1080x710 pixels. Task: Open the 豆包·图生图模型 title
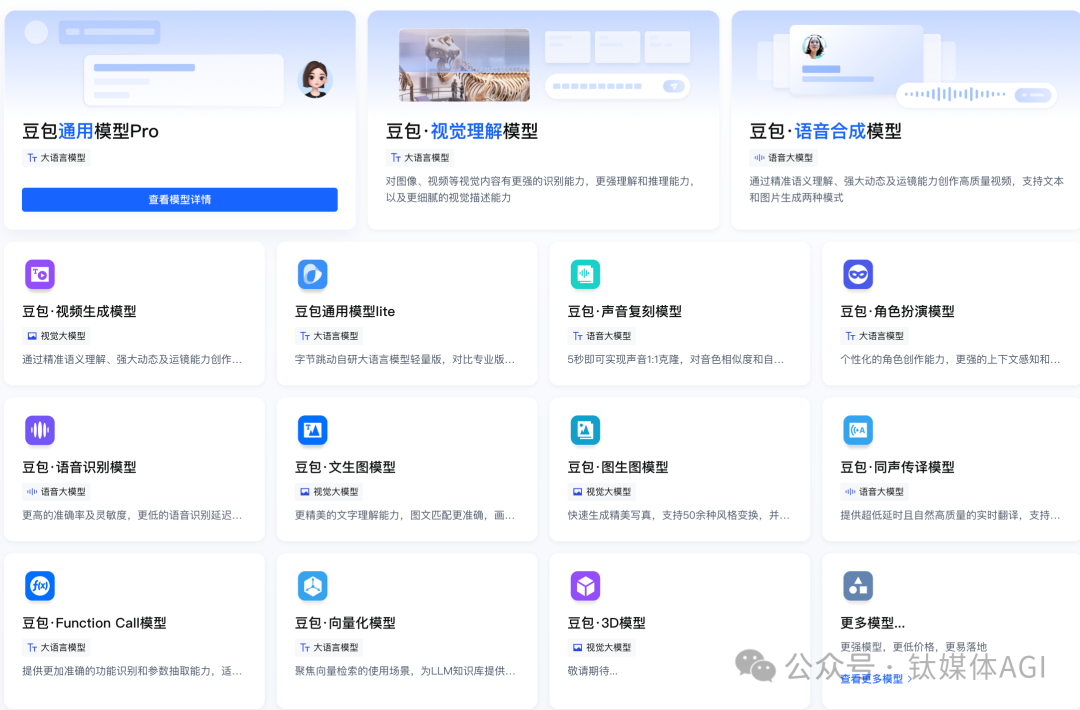[618, 467]
